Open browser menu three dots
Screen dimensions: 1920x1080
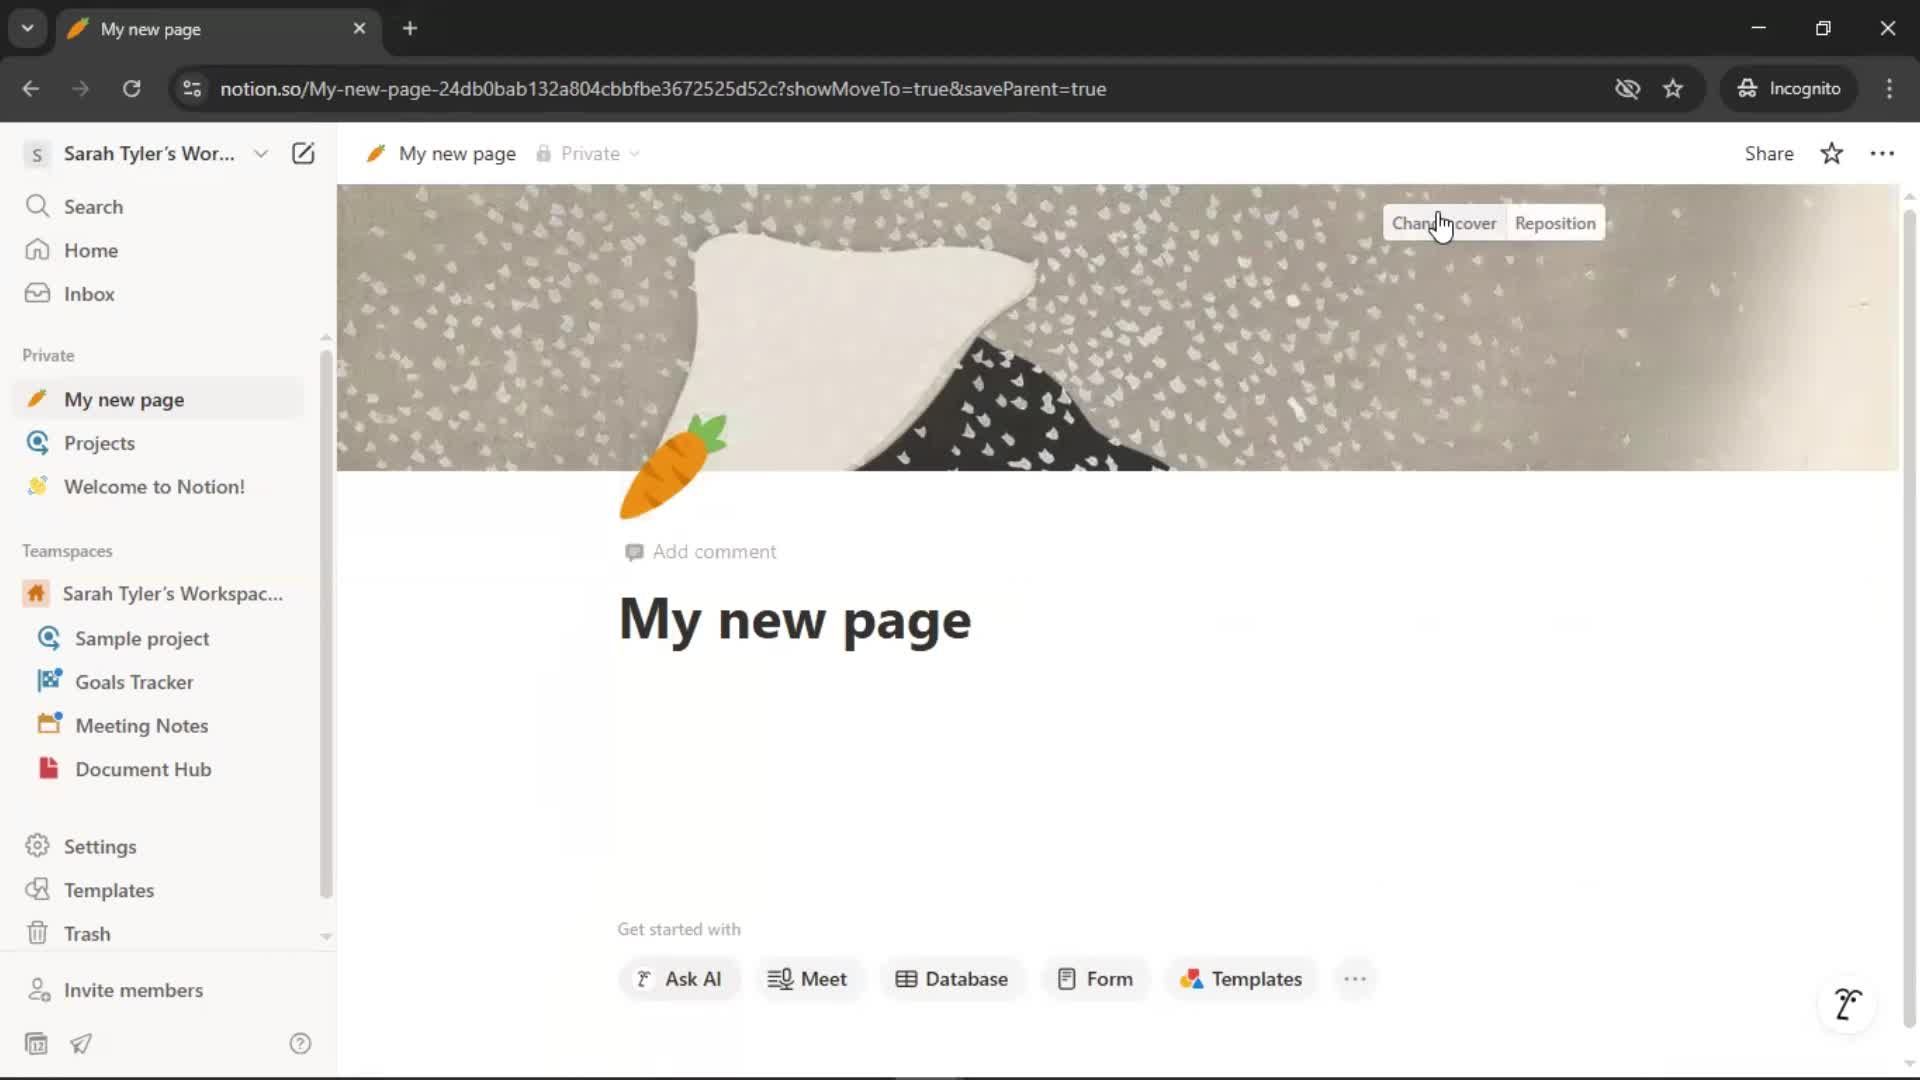(x=1889, y=89)
